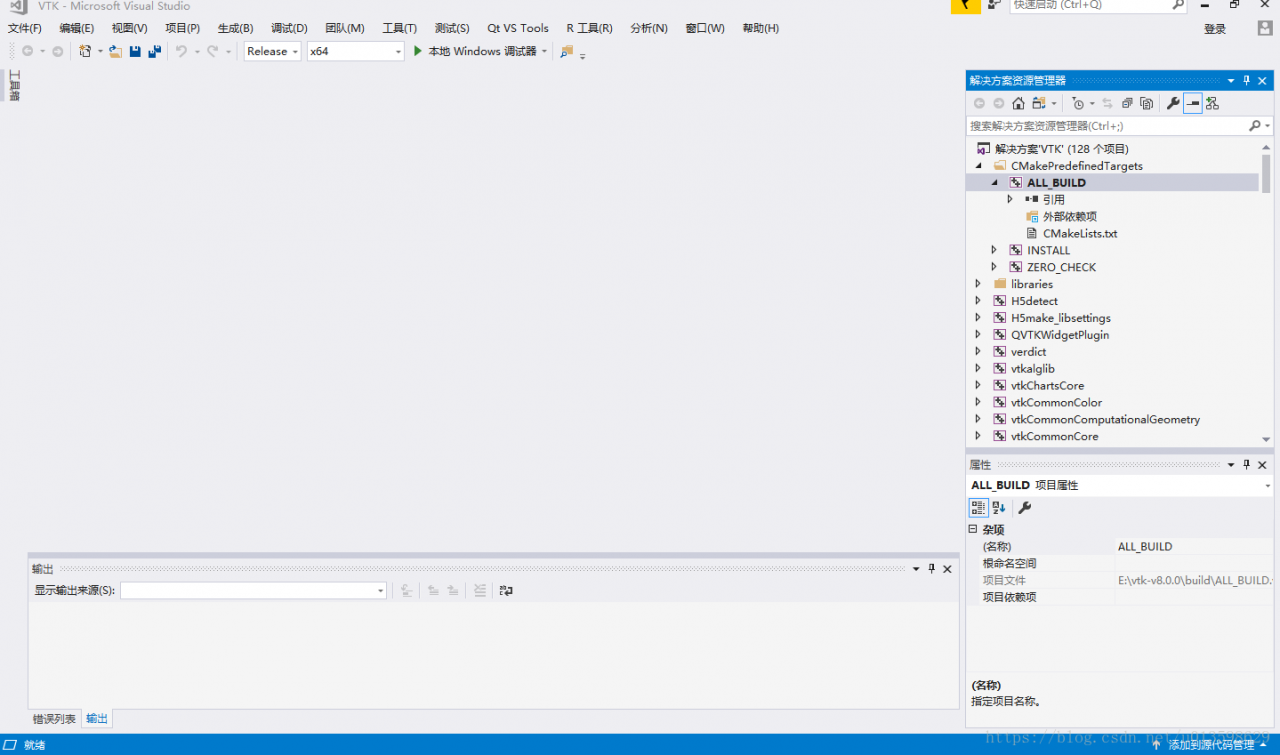This screenshot has width=1280, height=755.
Task: Click the Redo arrow icon
Action: coord(212,51)
